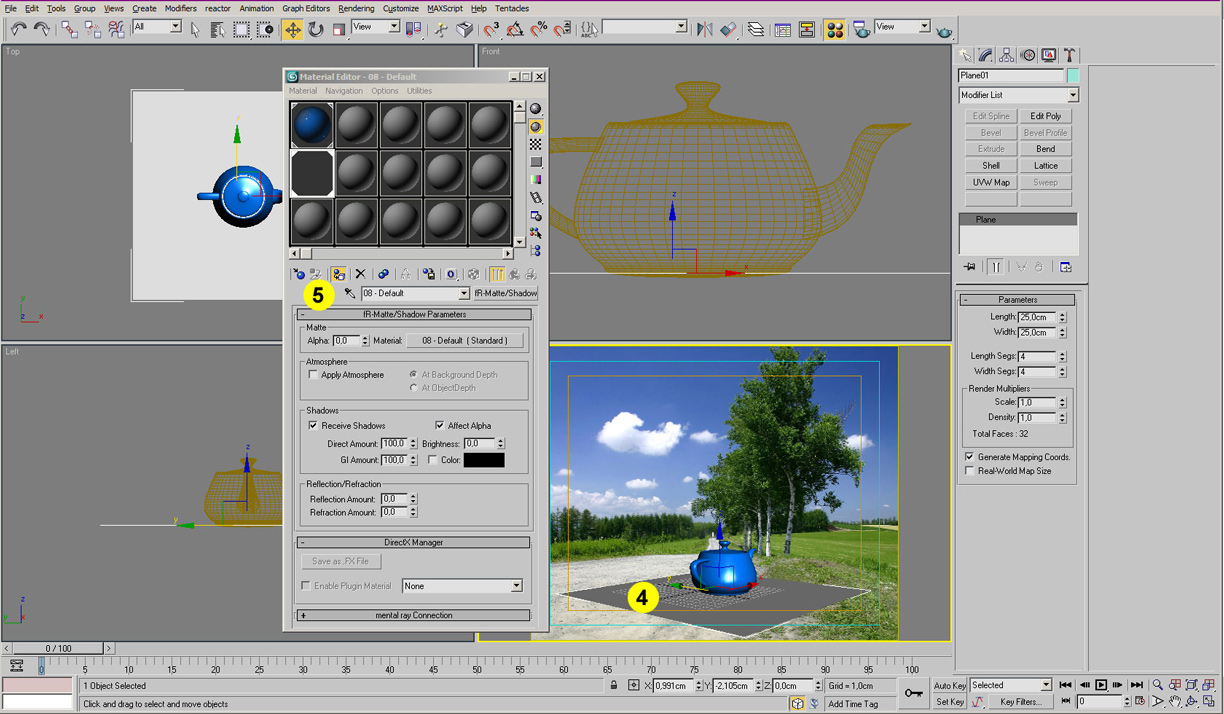Click the UVW Map modifier button
The height and width of the screenshot is (714, 1224).
pos(990,183)
